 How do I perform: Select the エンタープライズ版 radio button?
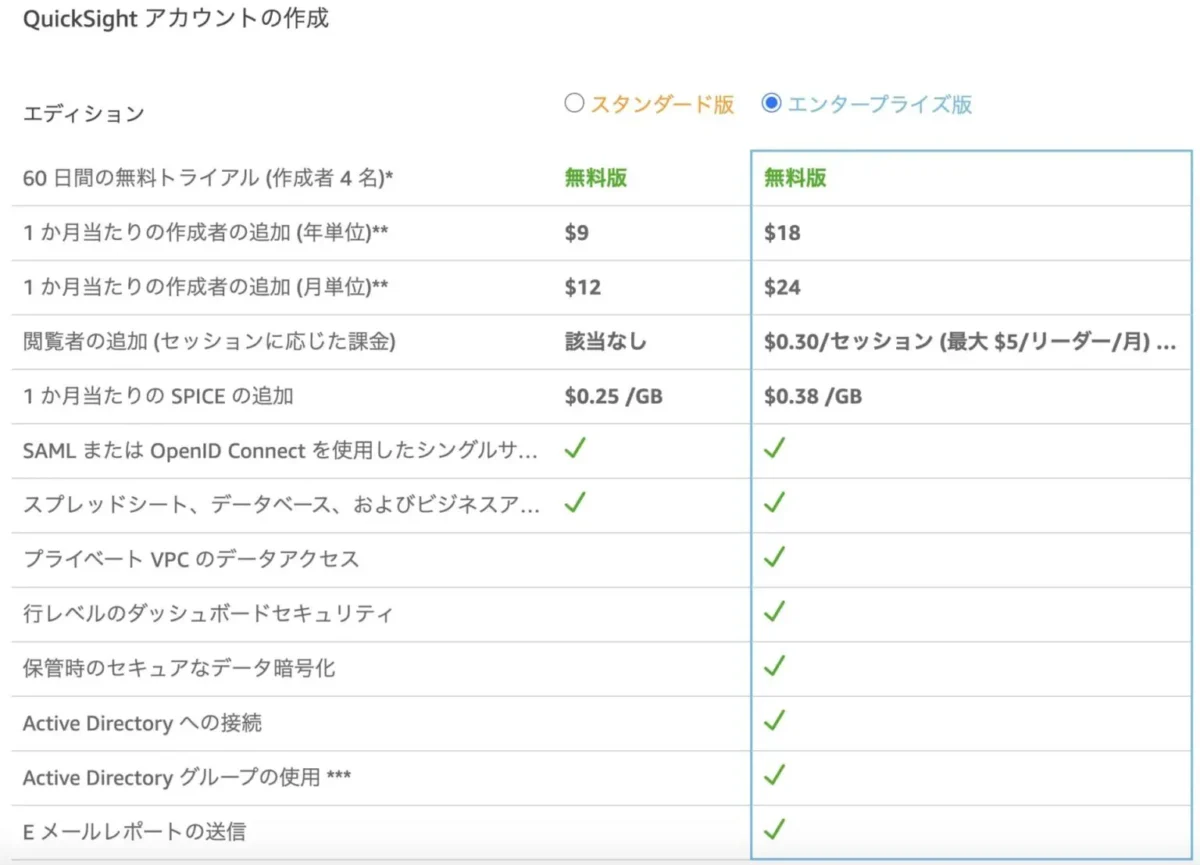[x=771, y=103]
